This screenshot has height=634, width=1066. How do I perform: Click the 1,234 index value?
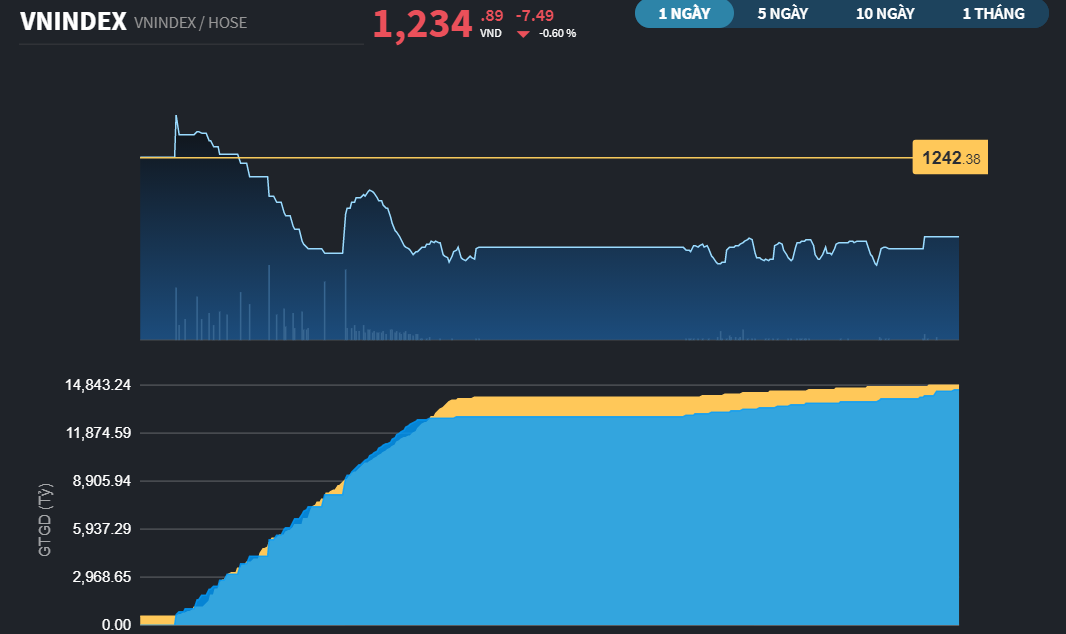422,24
